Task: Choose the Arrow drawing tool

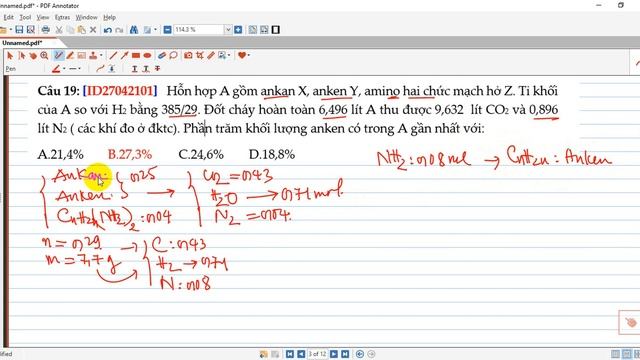Action: 124,55
